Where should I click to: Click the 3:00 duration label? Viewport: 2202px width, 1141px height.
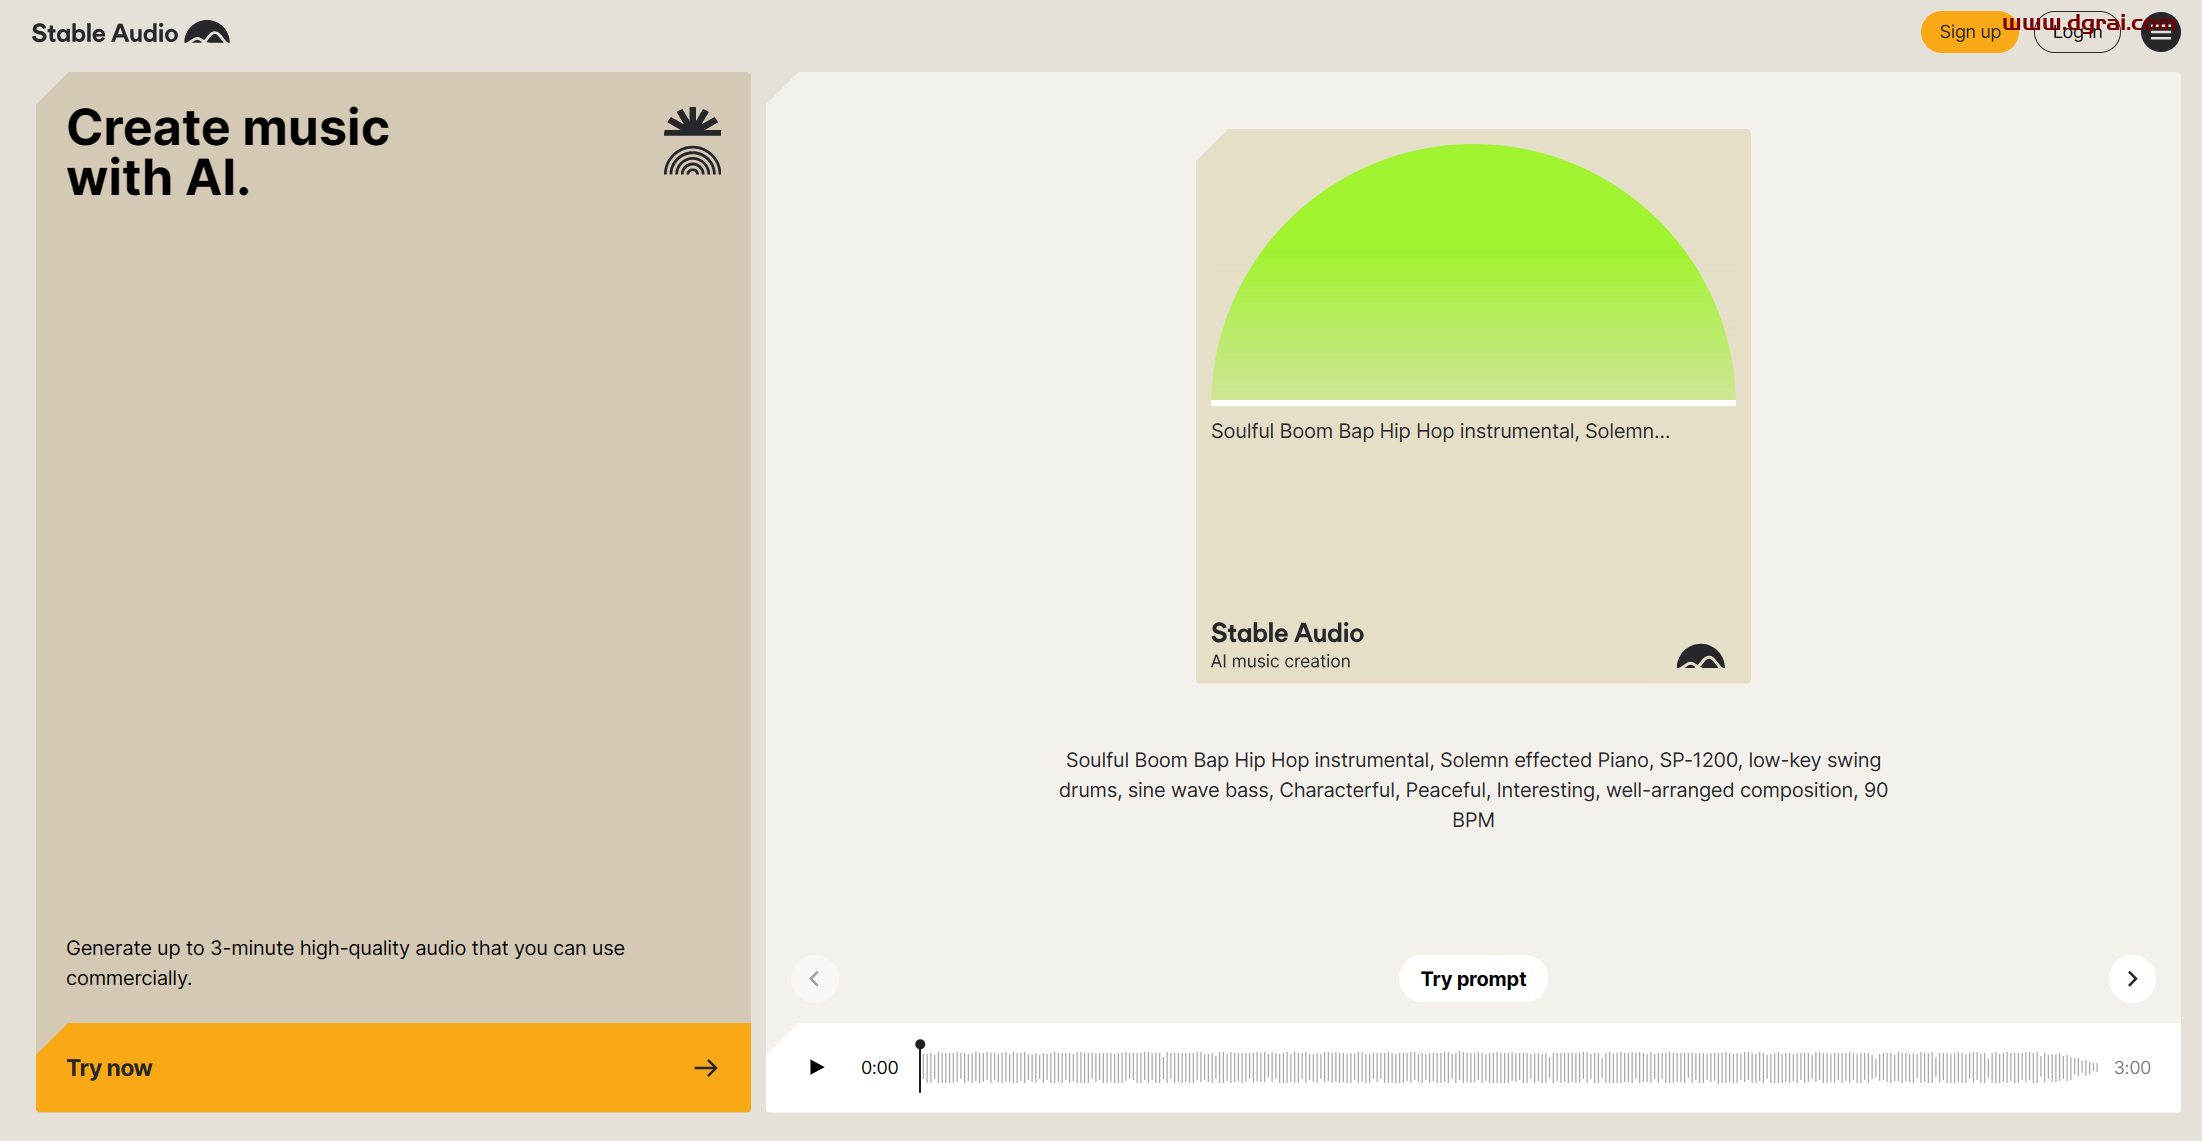[x=2132, y=1067]
